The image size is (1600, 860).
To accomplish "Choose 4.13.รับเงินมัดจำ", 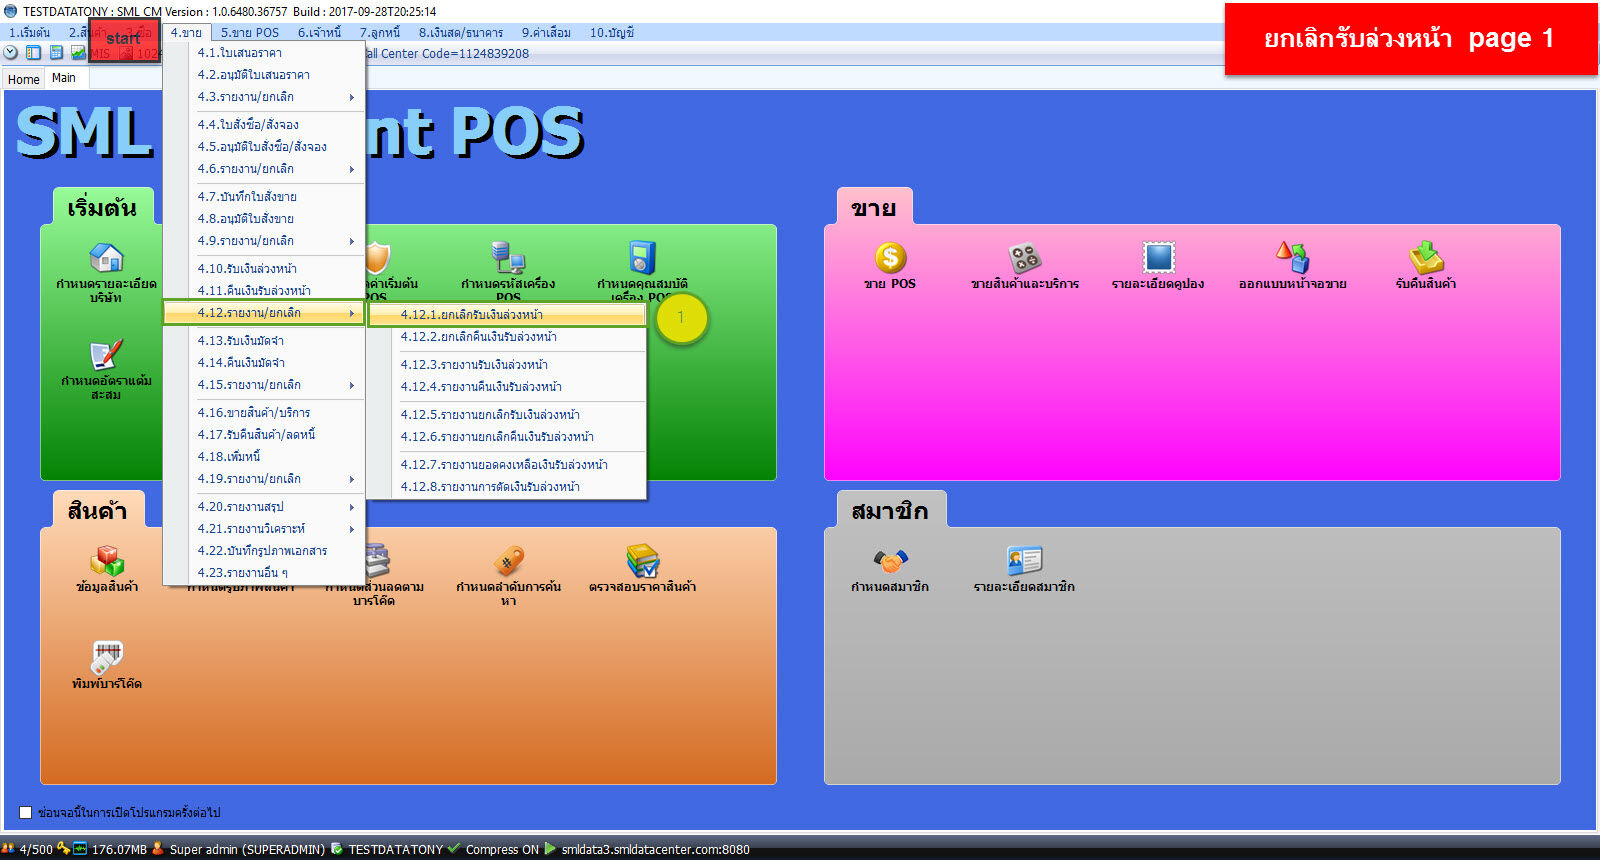I will [x=263, y=341].
